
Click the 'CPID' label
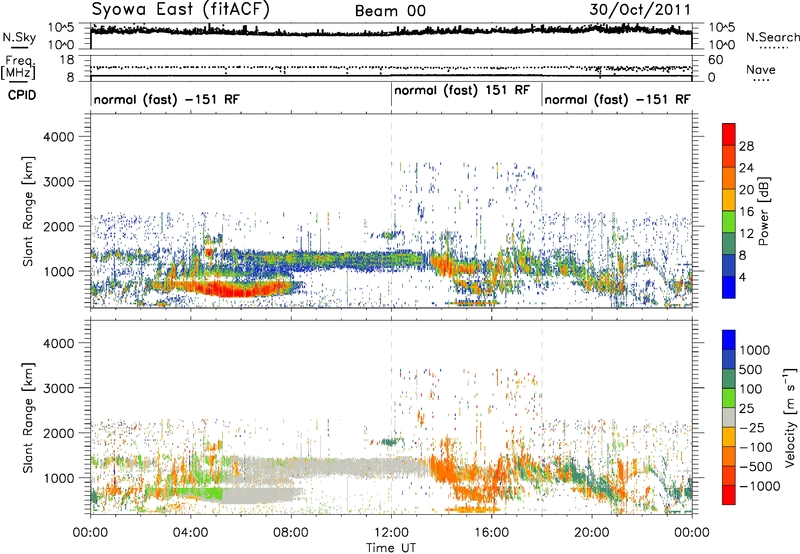coord(22,95)
